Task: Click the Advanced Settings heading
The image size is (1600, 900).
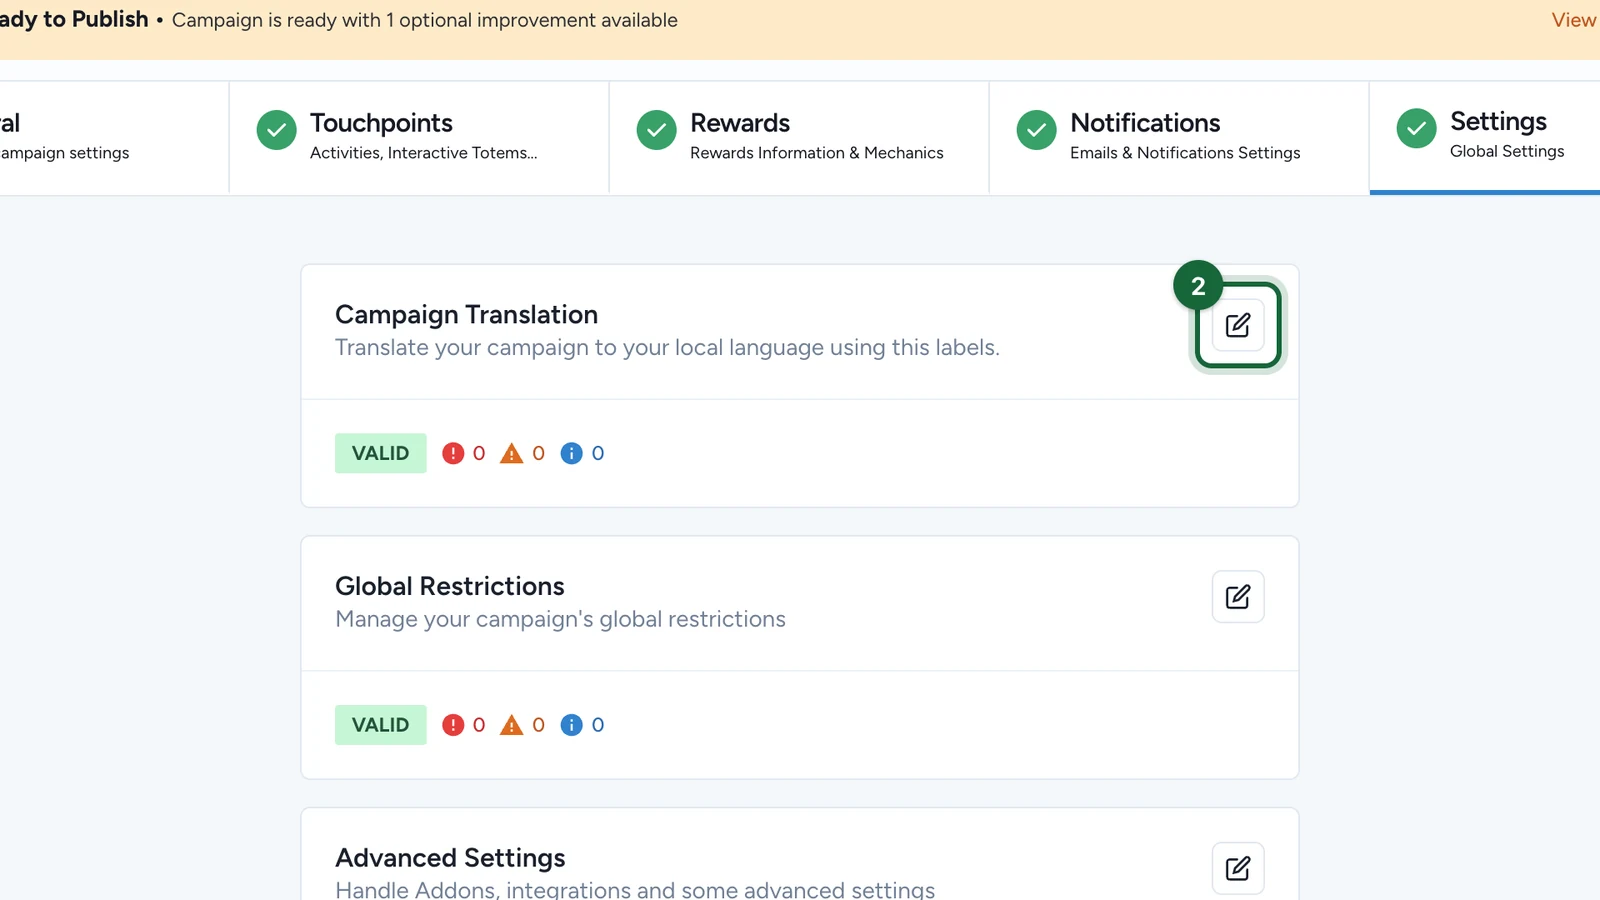Action: click(450, 858)
